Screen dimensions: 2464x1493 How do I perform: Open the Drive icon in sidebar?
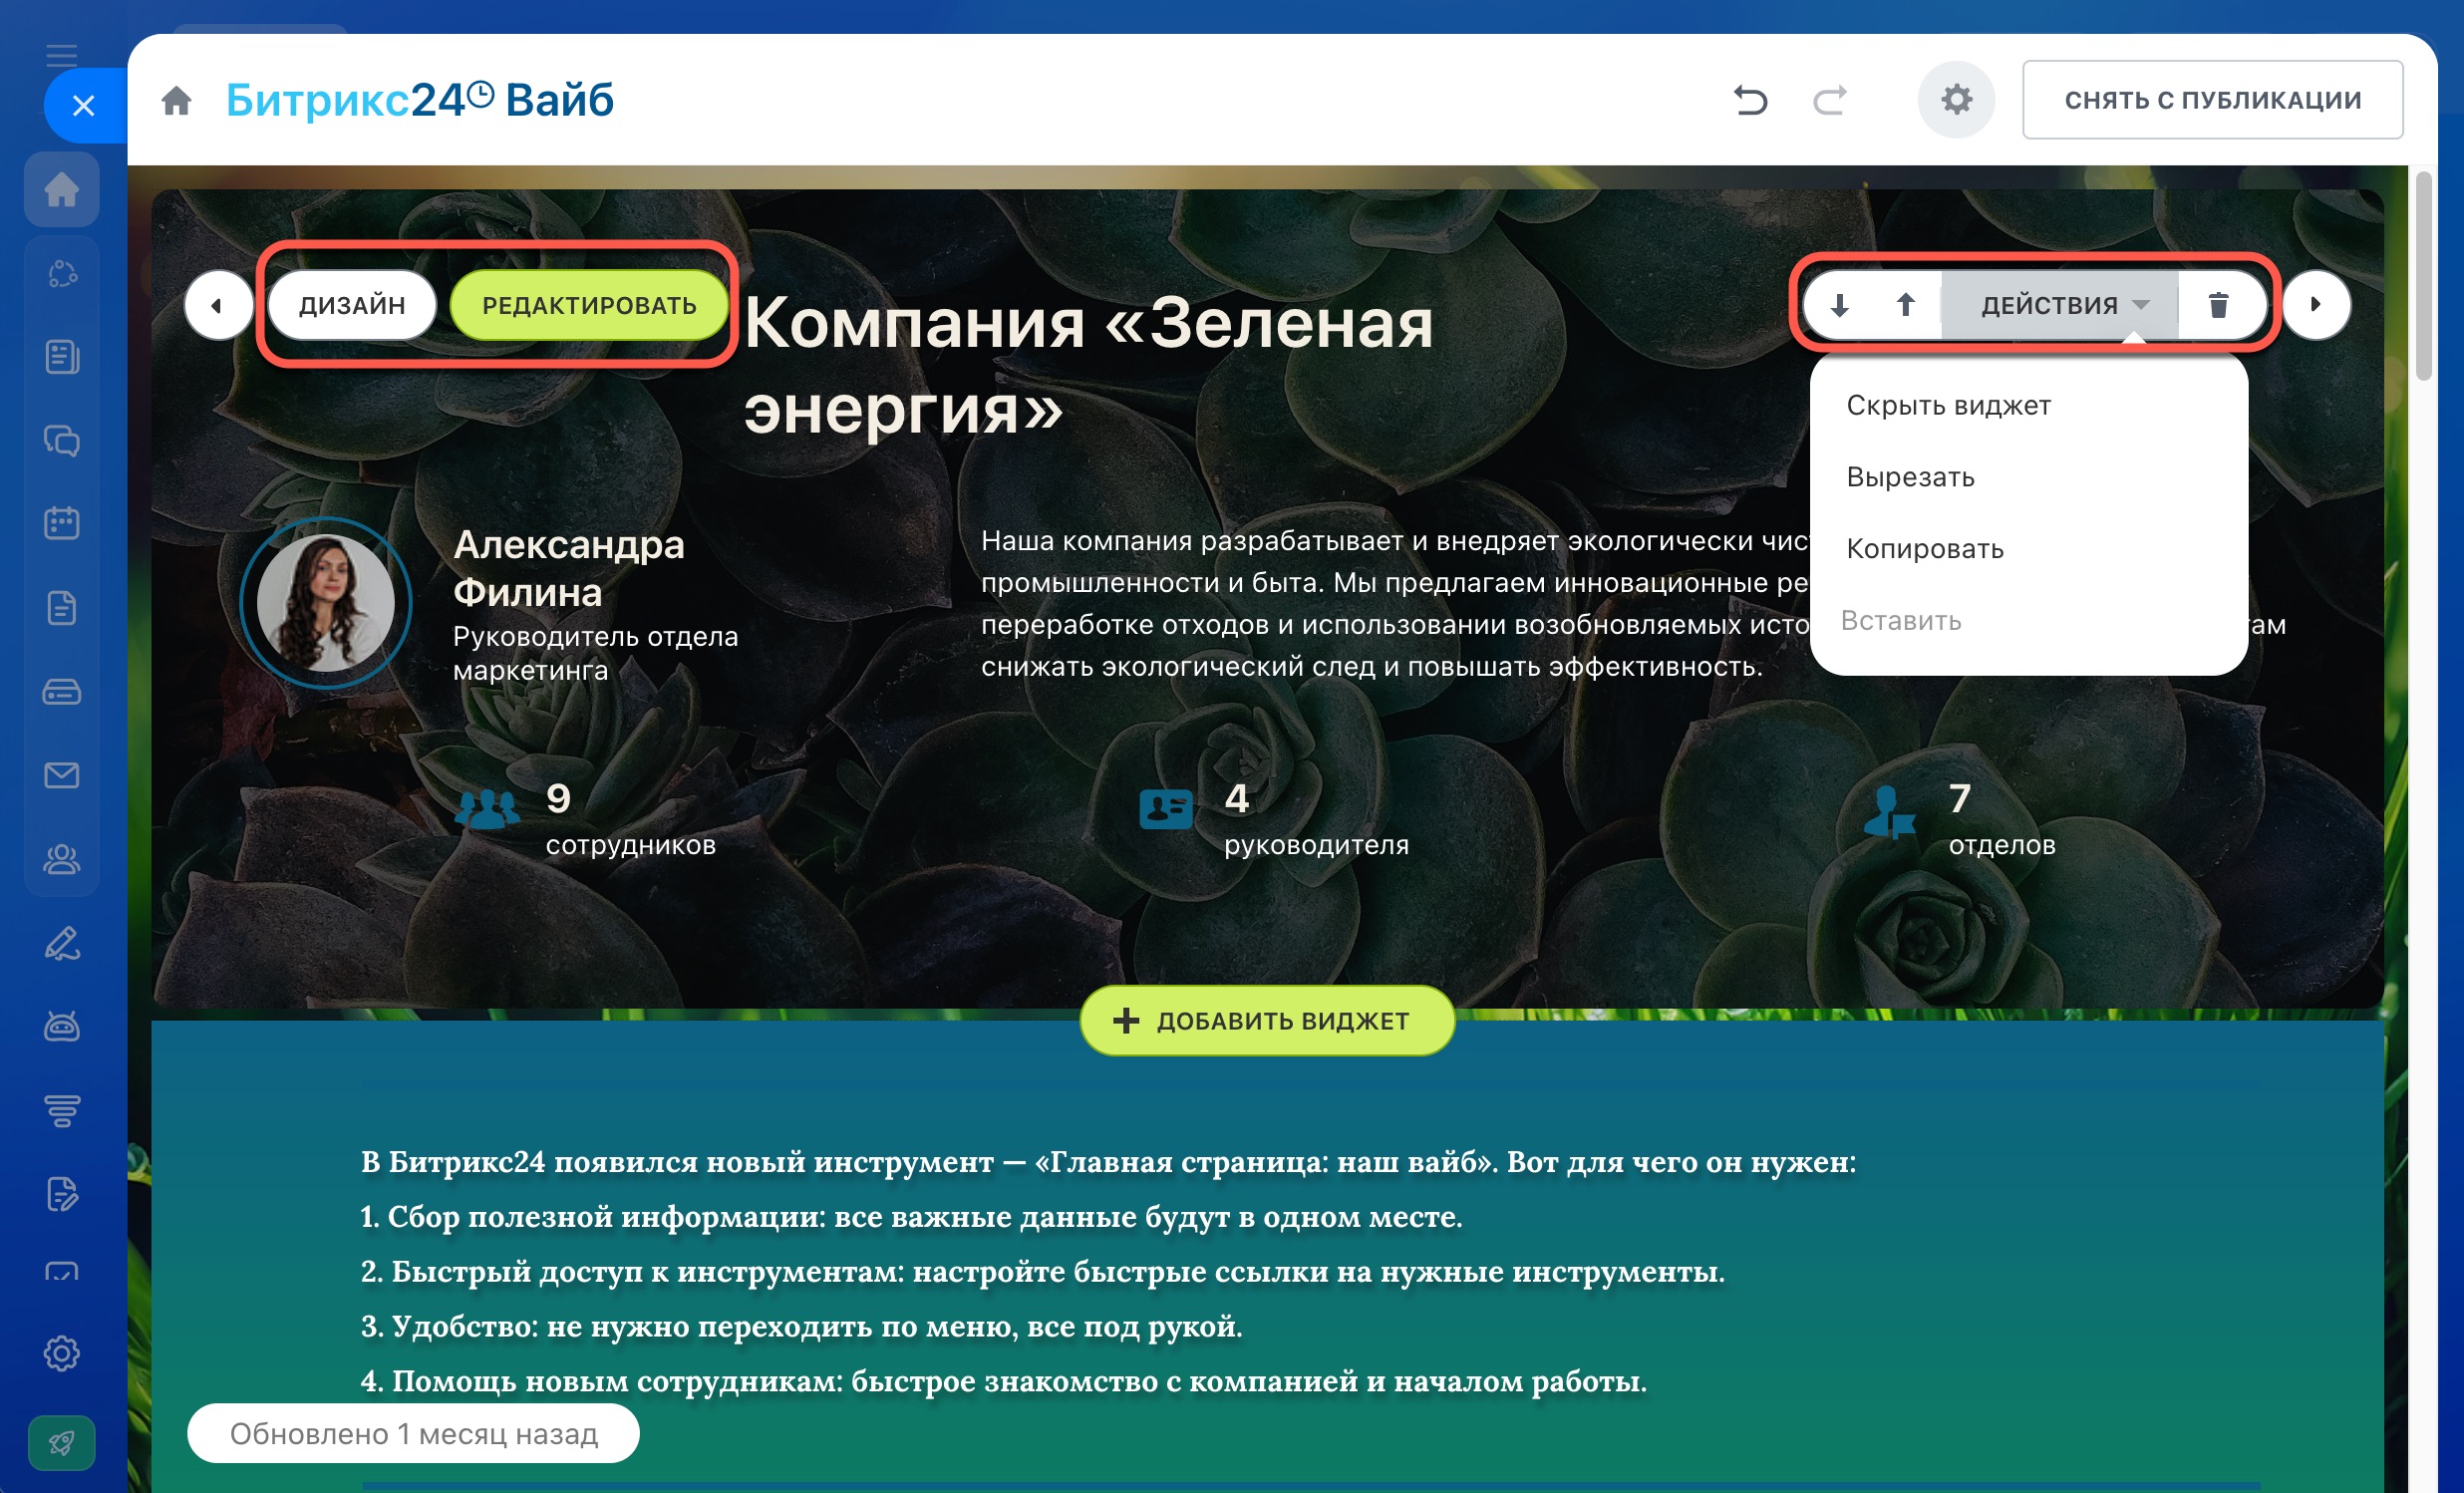pos(62,692)
